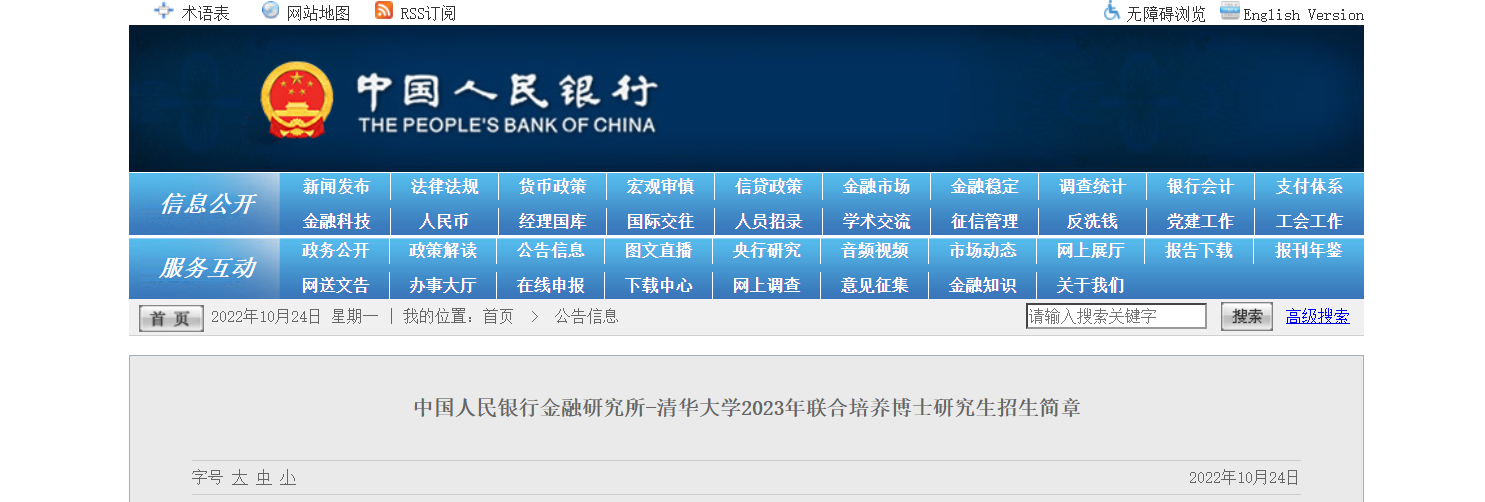Open 金融科技 menu item
The height and width of the screenshot is (502, 1485).
[x=336, y=221]
